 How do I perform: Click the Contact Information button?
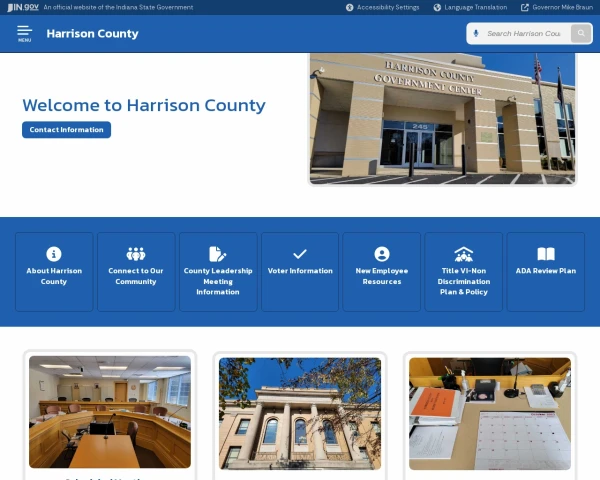click(x=67, y=130)
